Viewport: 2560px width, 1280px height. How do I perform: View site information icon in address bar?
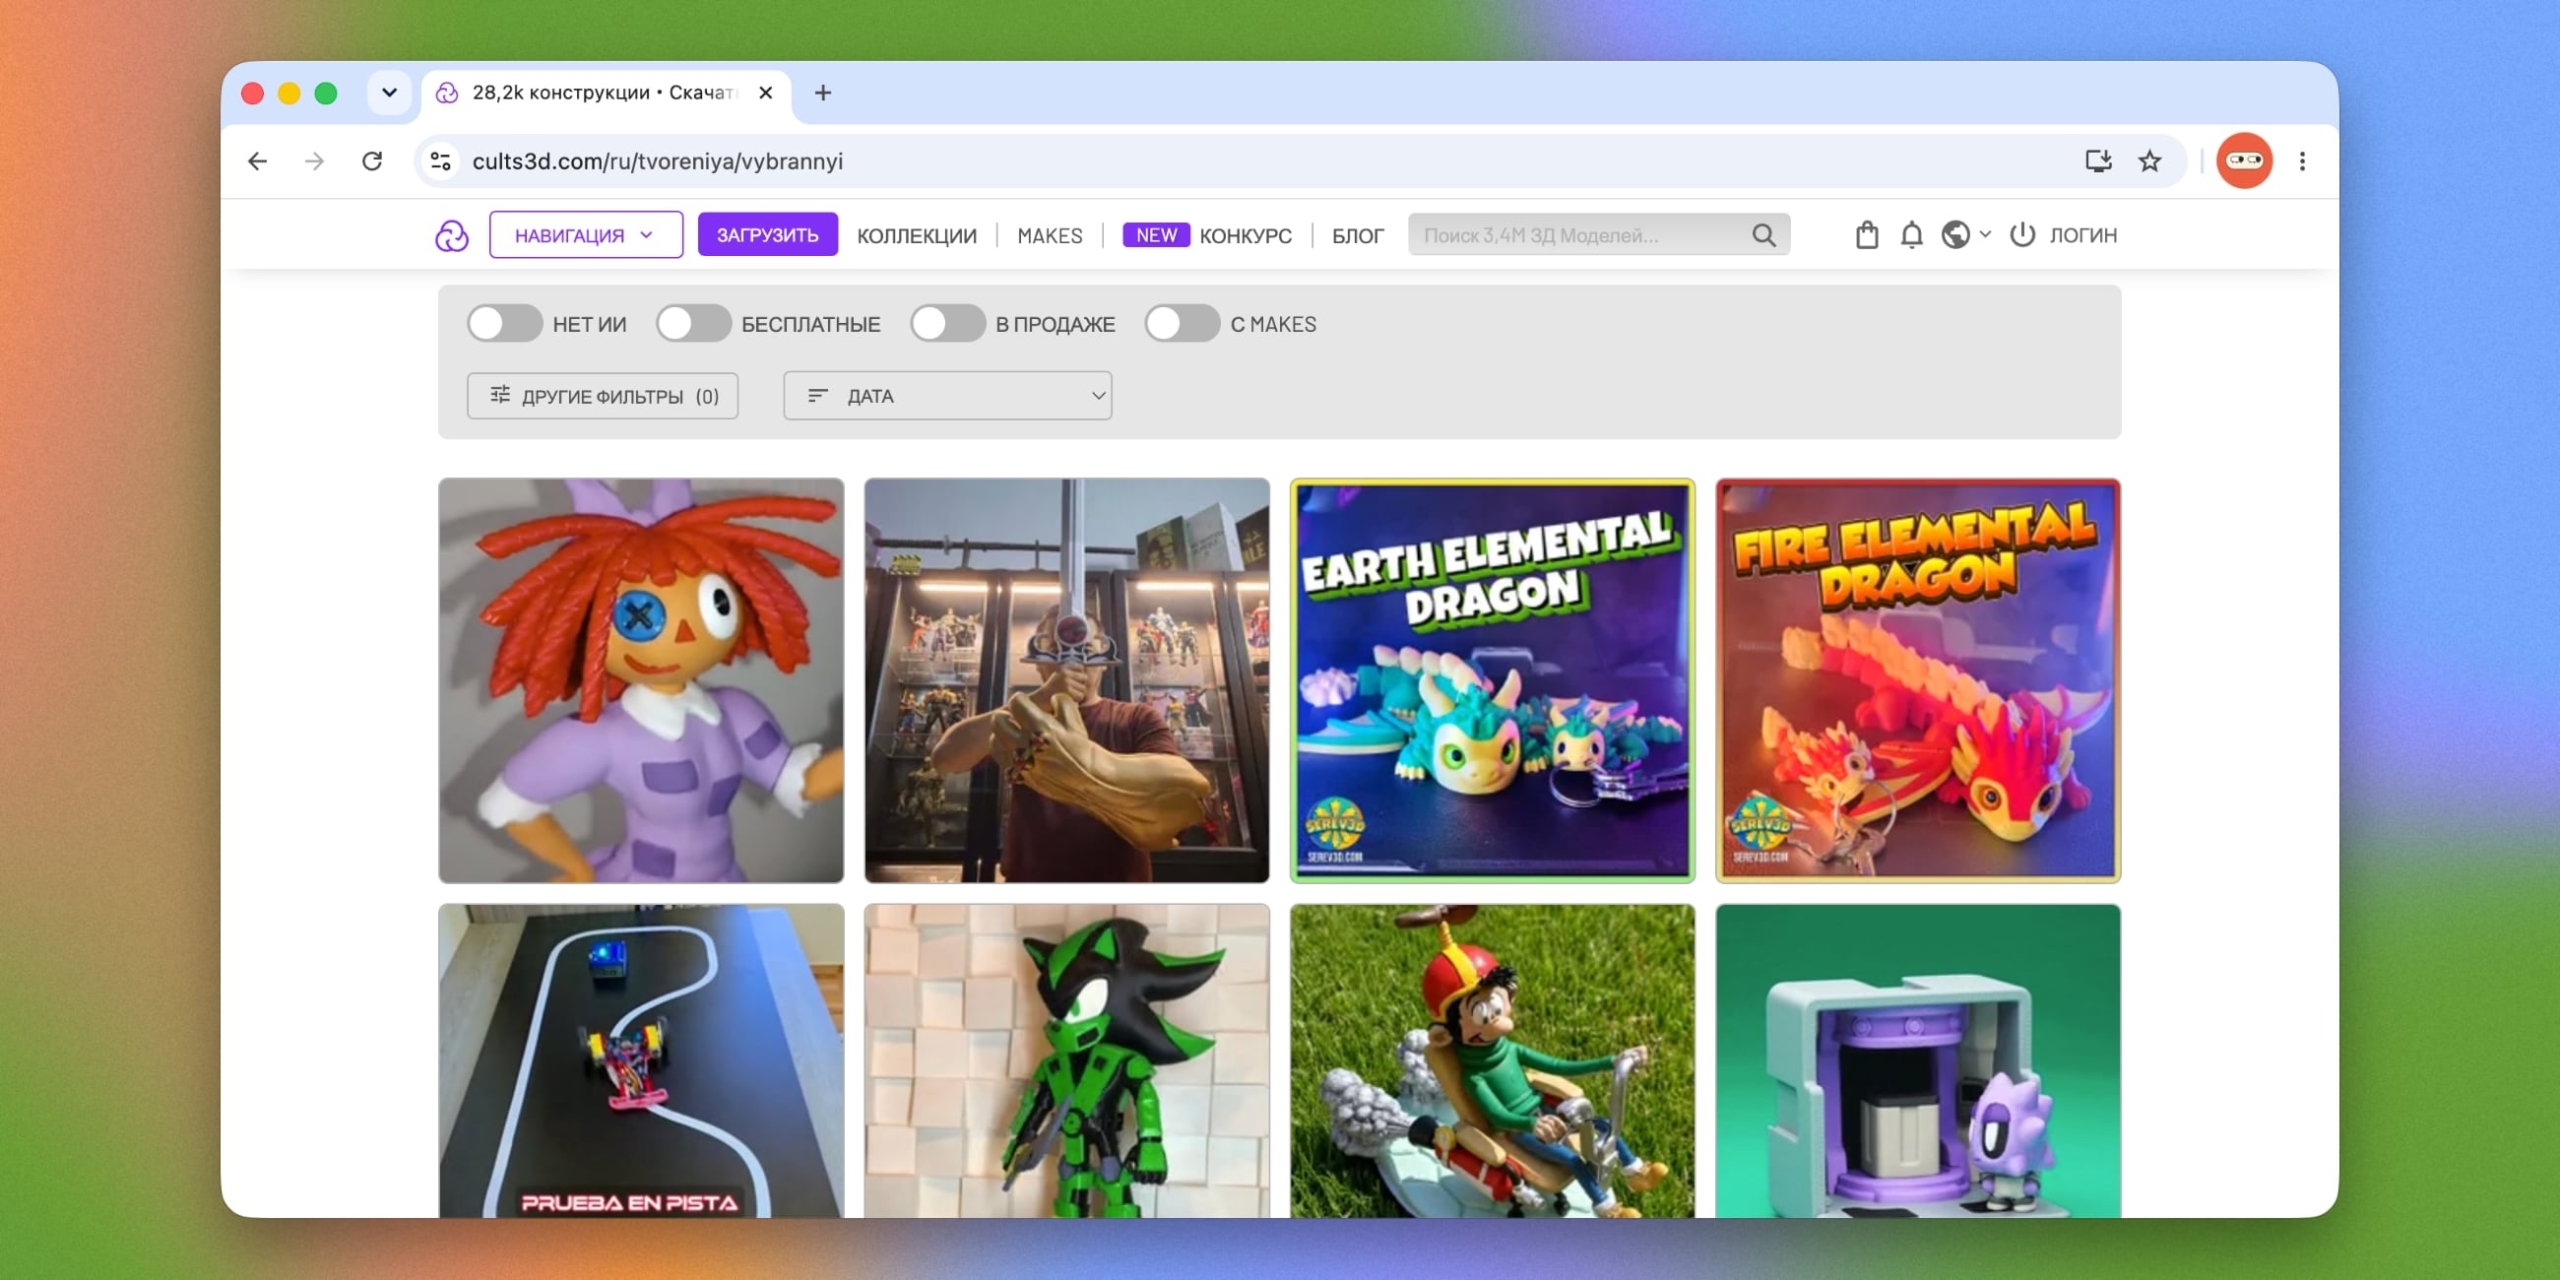pyautogui.click(x=440, y=161)
